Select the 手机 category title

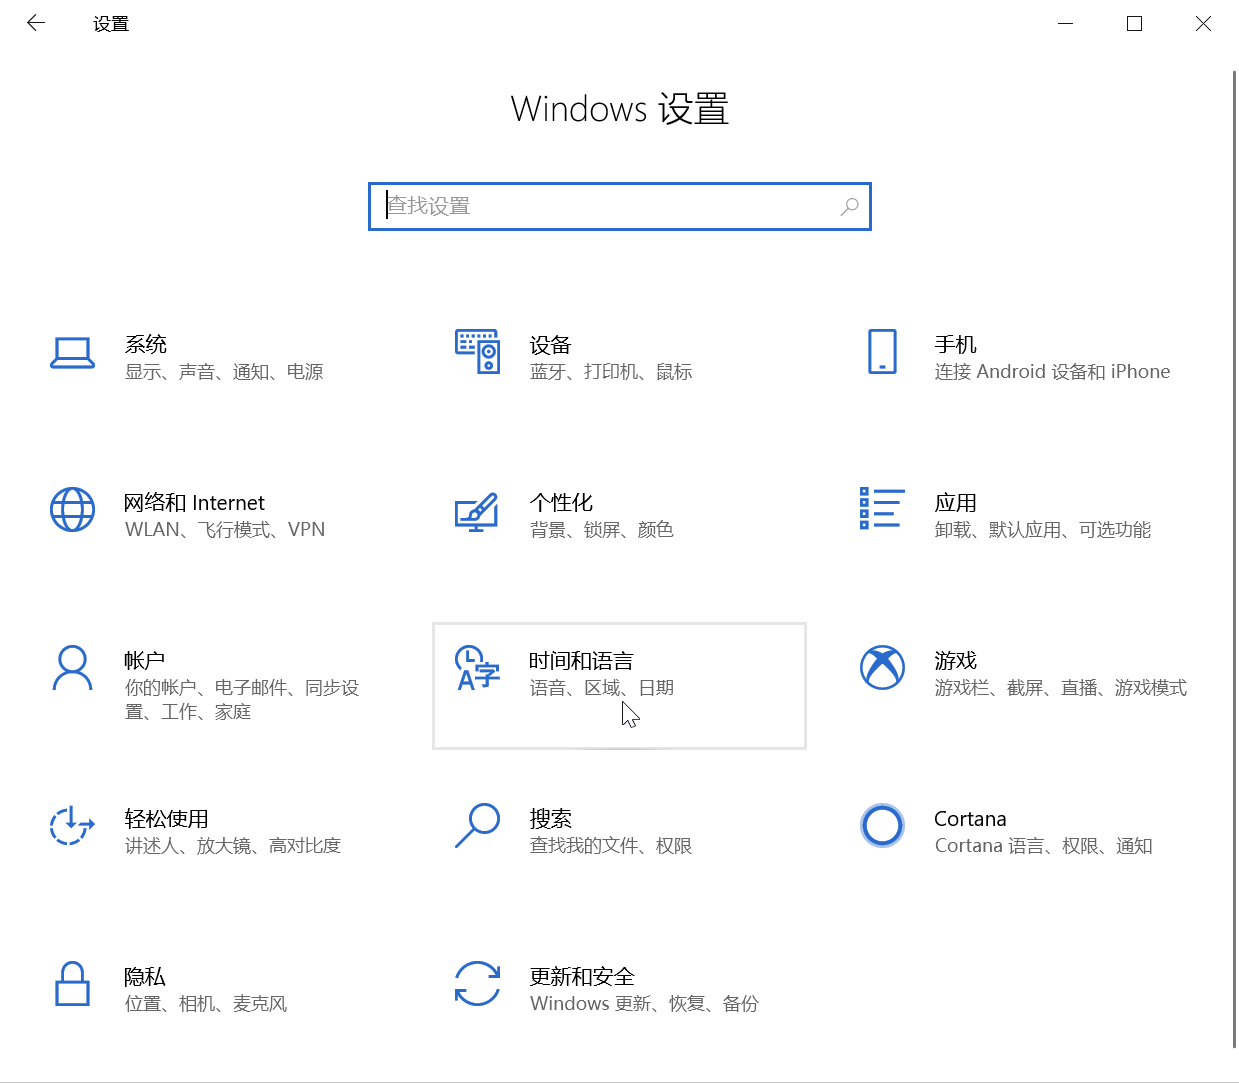click(955, 344)
